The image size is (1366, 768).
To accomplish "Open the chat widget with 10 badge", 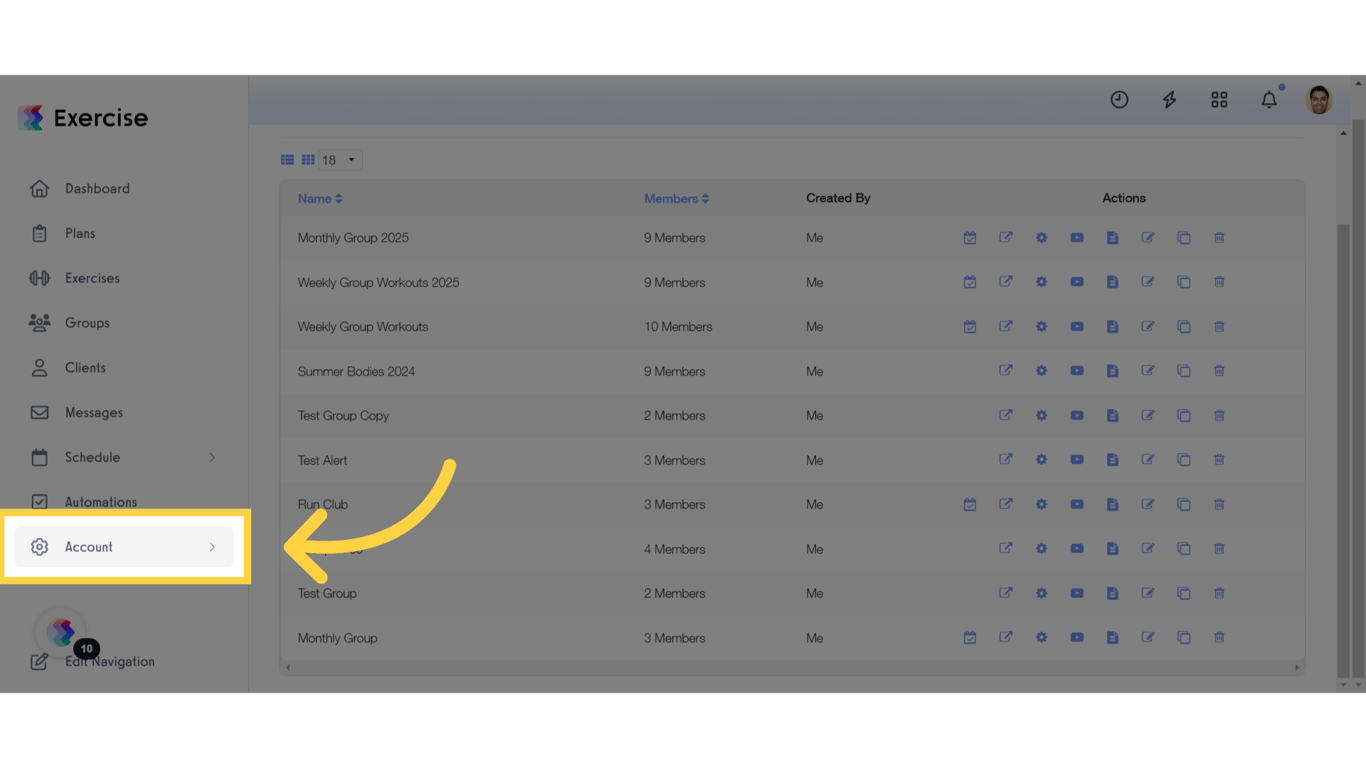I will [61, 632].
